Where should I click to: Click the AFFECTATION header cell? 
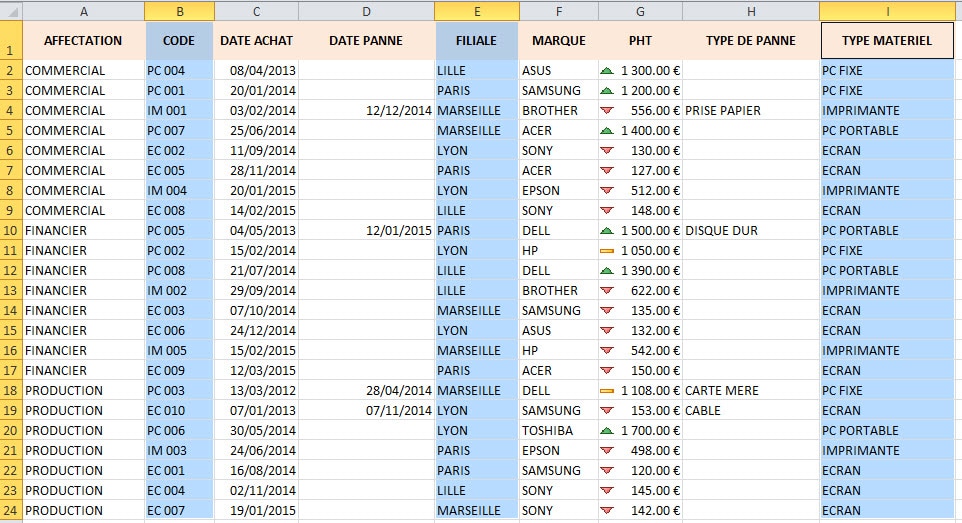tap(83, 41)
